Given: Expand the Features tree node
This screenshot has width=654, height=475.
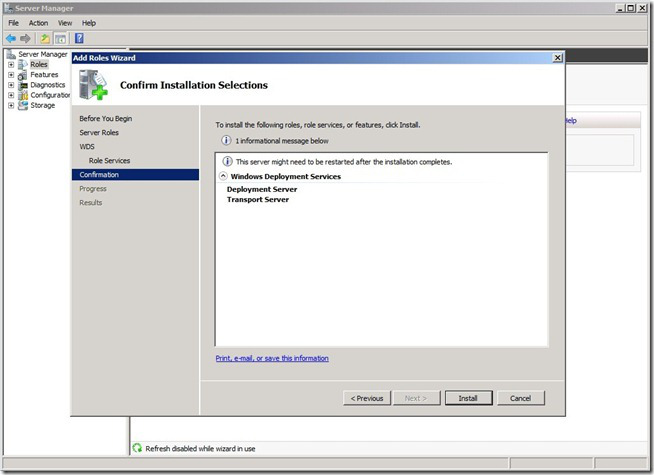Looking at the screenshot, I should [11, 75].
